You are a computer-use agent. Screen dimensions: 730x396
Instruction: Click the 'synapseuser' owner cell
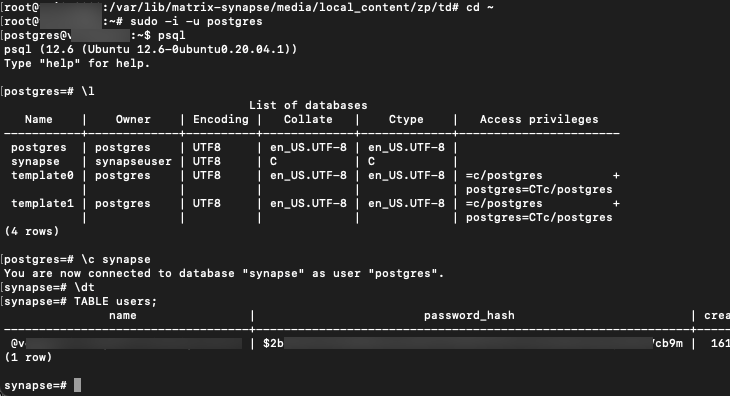tap(133, 161)
